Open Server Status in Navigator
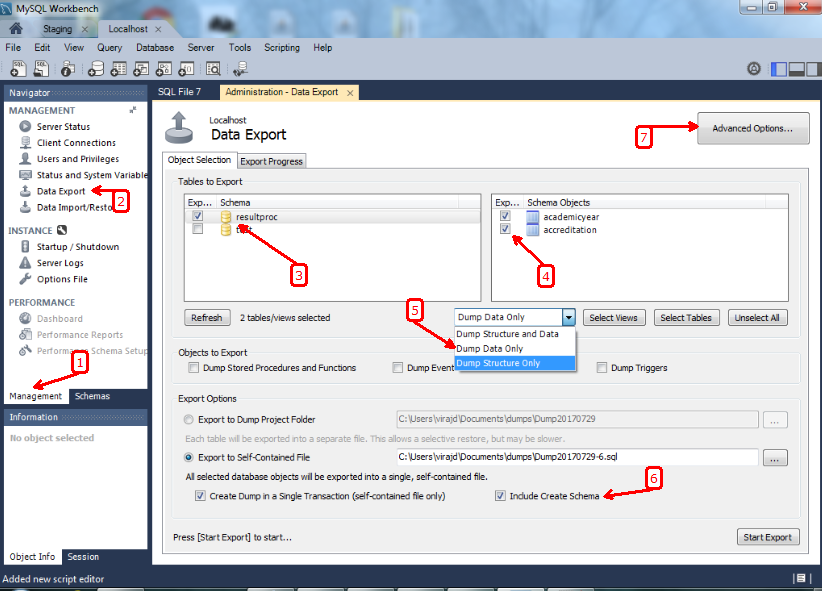Screen dimensions: 822x591 click(63, 126)
